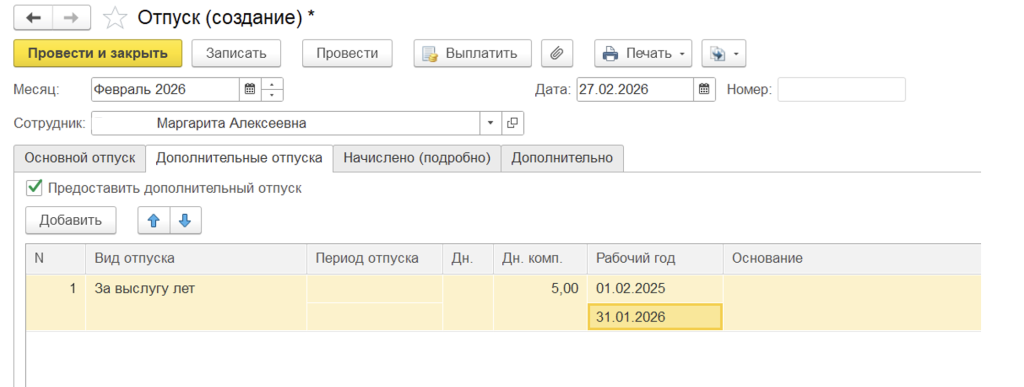The height and width of the screenshot is (387, 1024).
Task: Open the Сотрудник record with open icon
Action: click(x=513, y=123)
